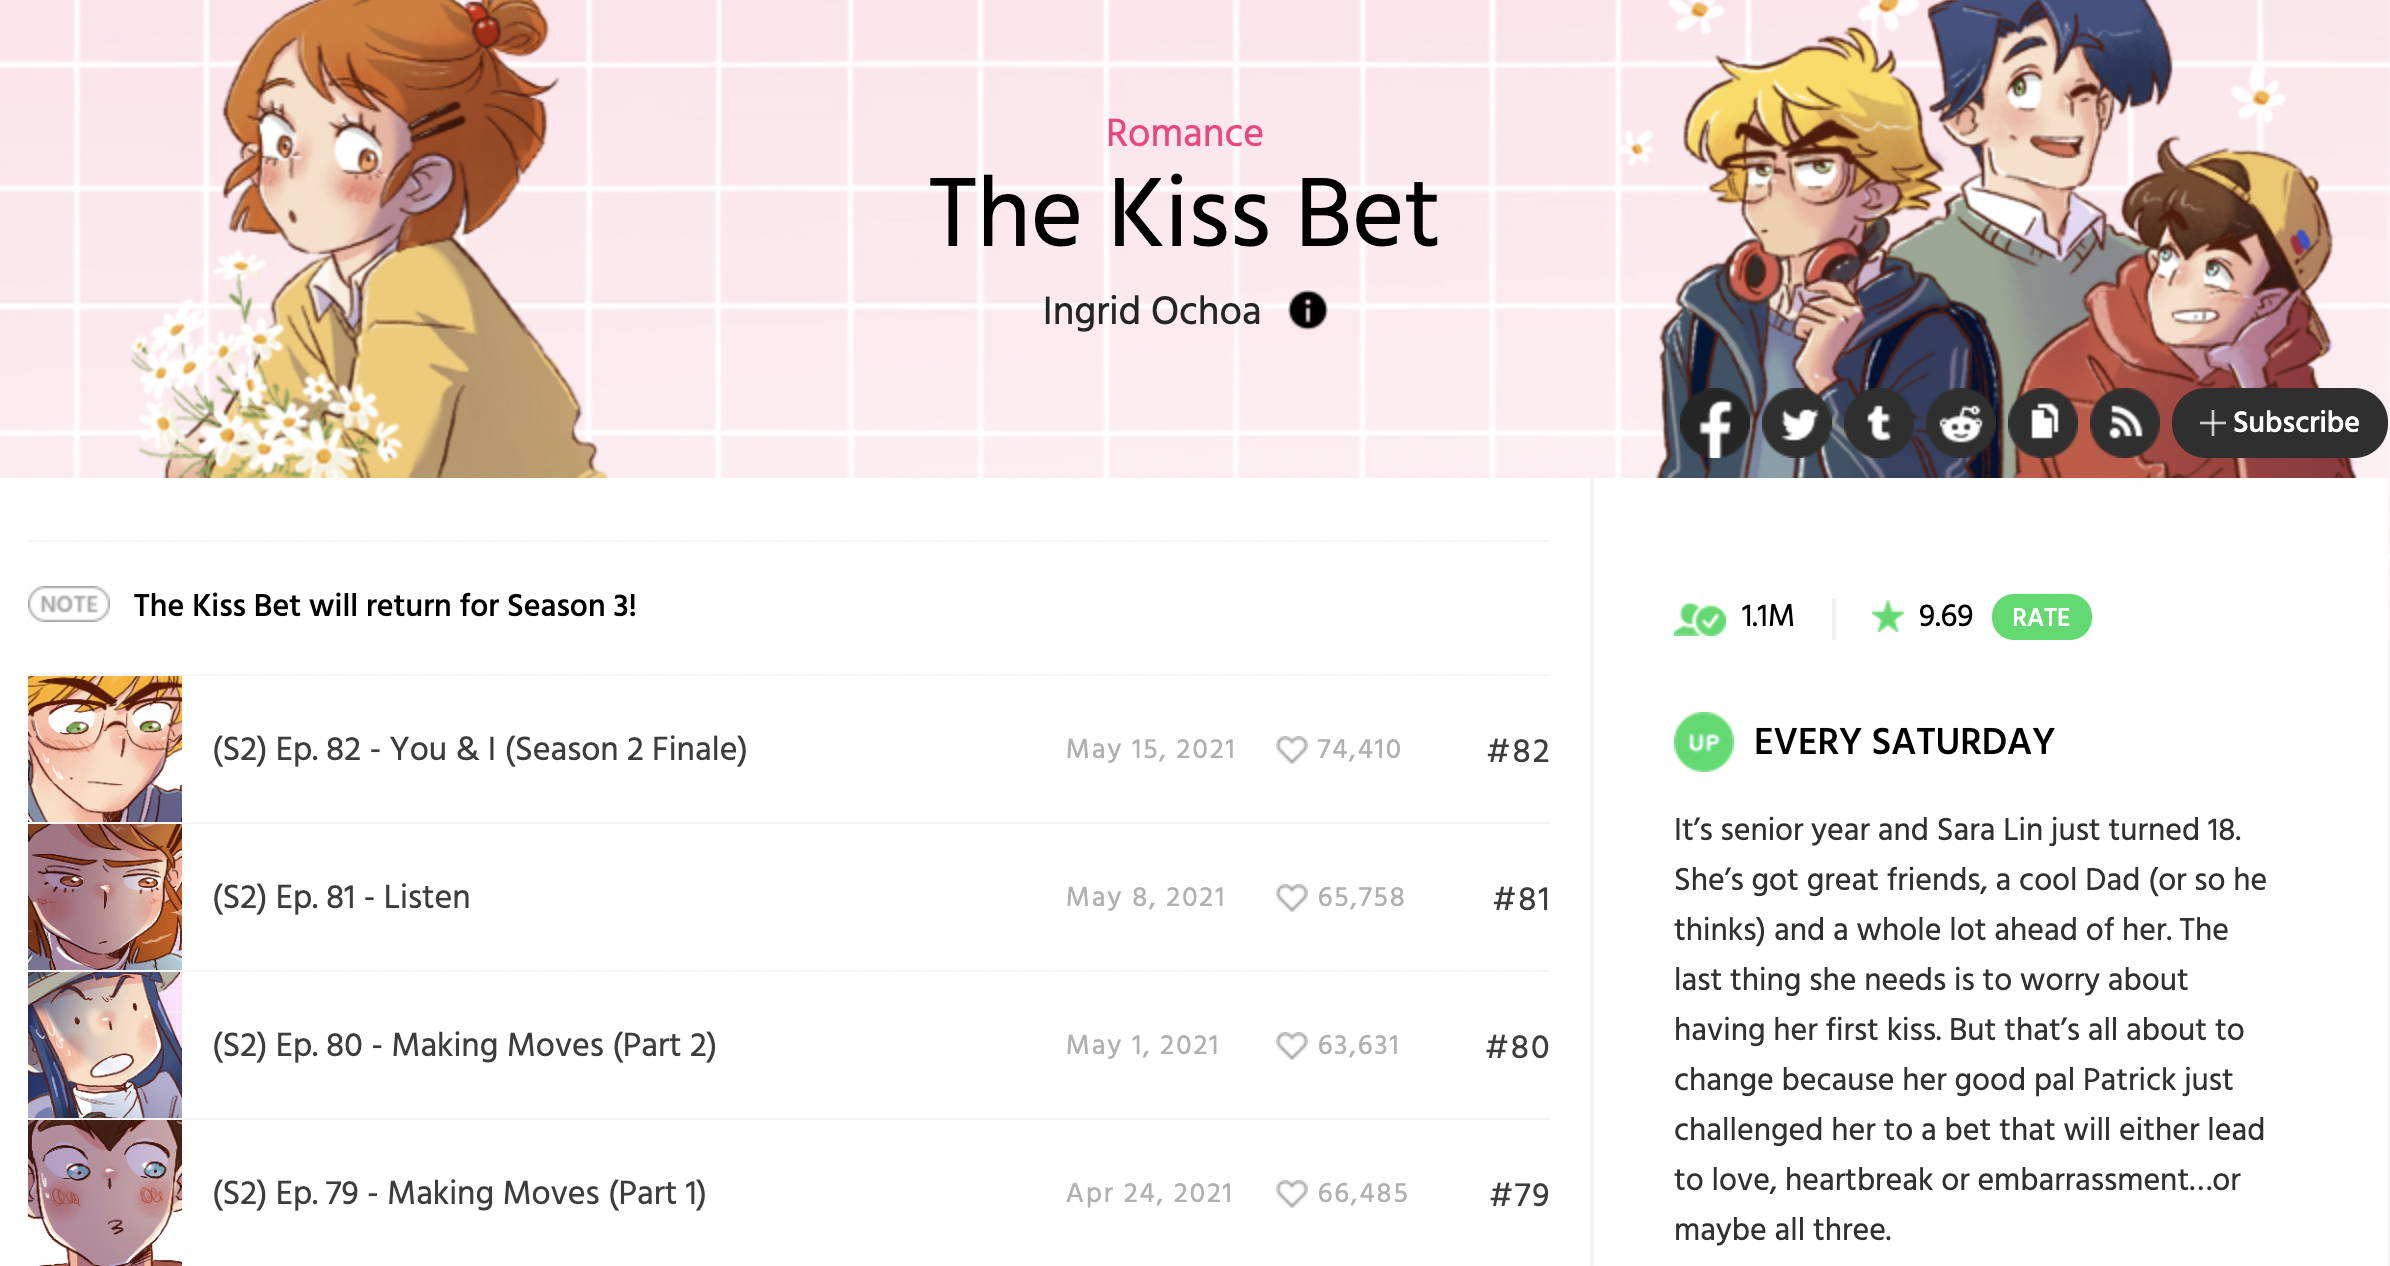Share the series on Facebook
2390x1266 pixels.
tap(1715, 423)
